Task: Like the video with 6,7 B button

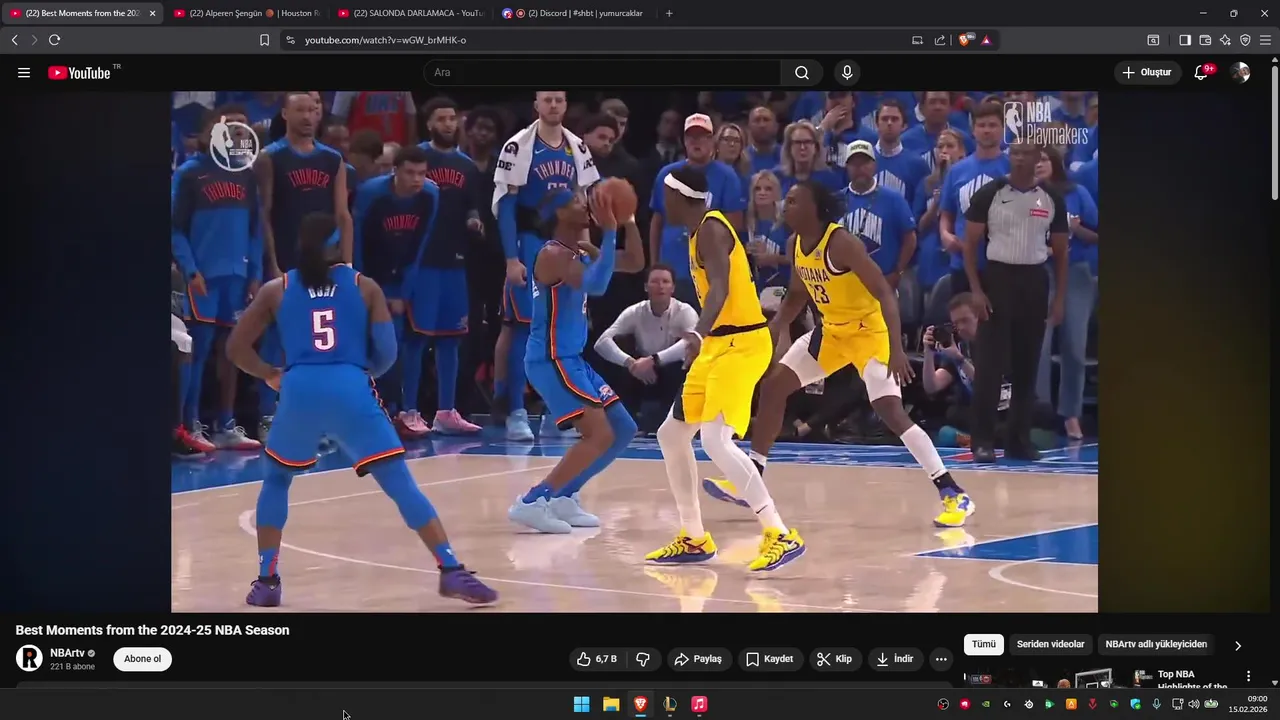Action: click(597, 659)
